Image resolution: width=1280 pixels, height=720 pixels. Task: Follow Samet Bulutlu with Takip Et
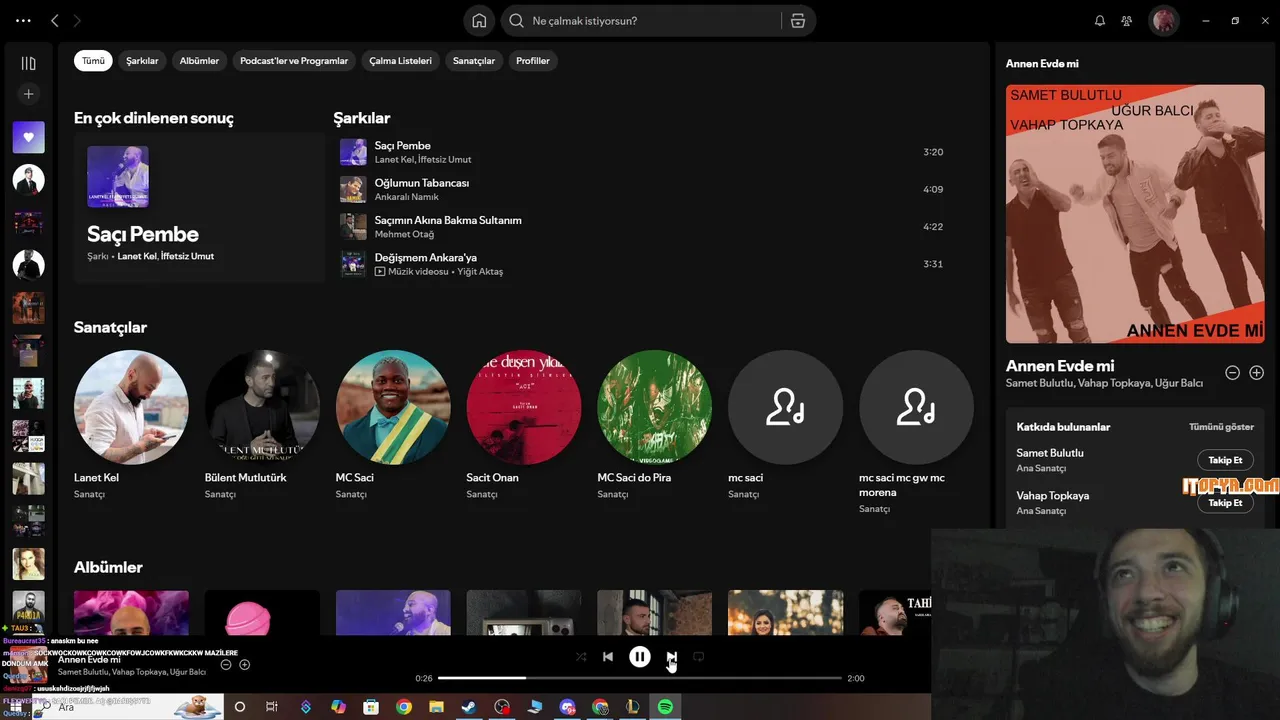(1225, 460)
